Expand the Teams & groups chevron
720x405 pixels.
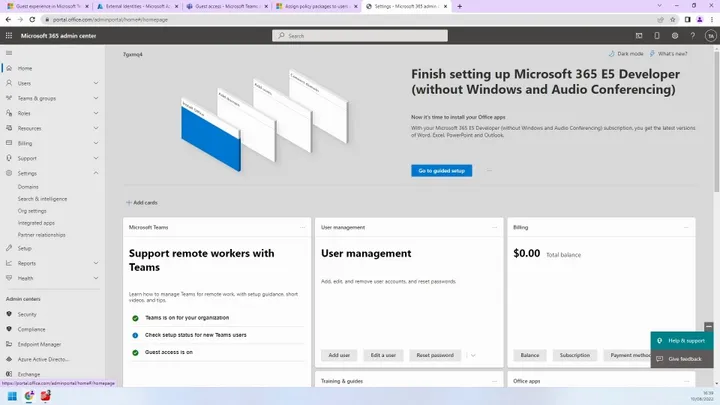coord(96,98)
